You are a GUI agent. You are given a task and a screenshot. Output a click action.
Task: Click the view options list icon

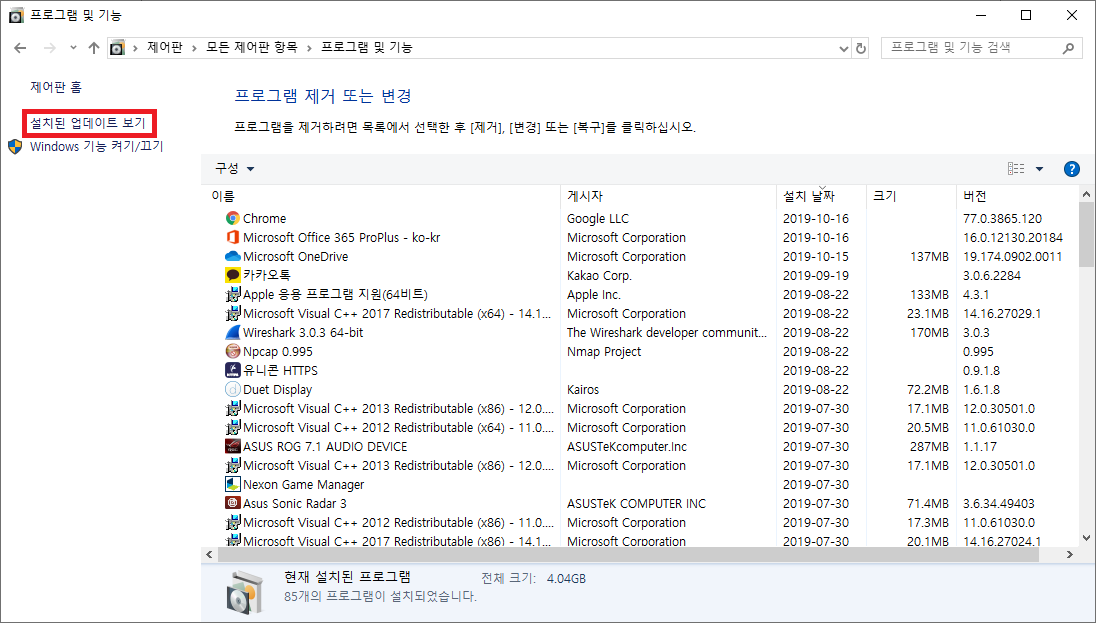1016,169
